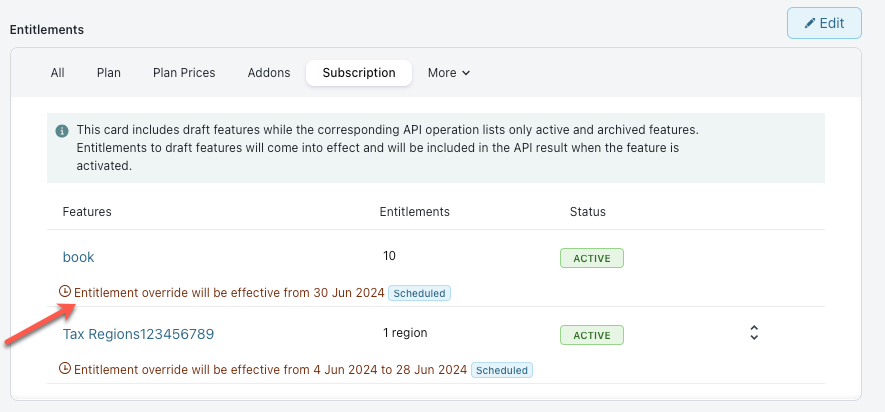Click the ACTIVE status badge for Tax Regions
The image size is (885, 412).
[591, 335]
